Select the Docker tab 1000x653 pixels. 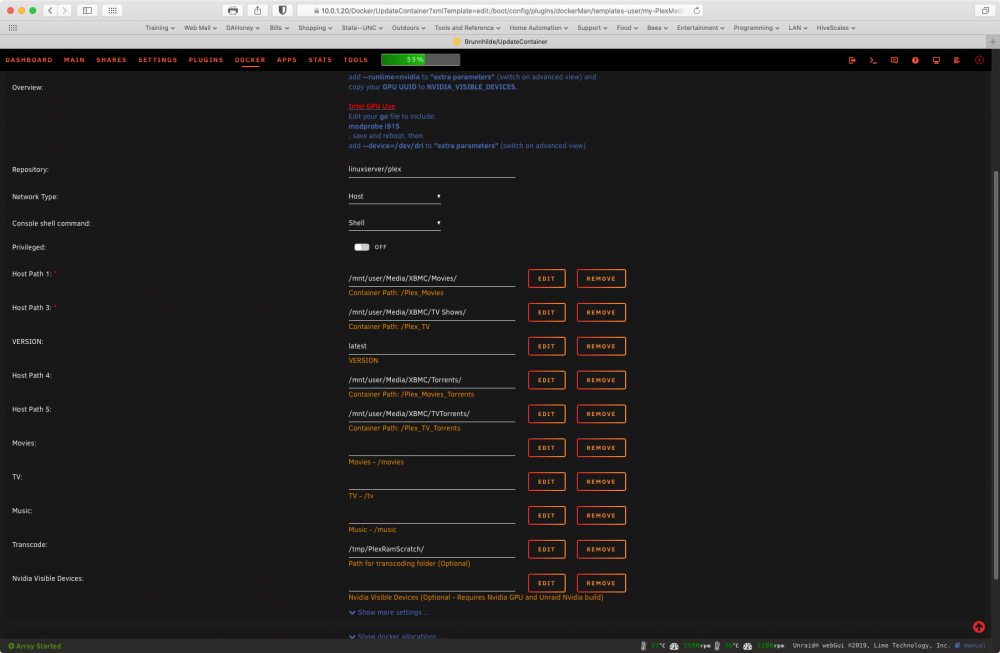coord(250,60)
